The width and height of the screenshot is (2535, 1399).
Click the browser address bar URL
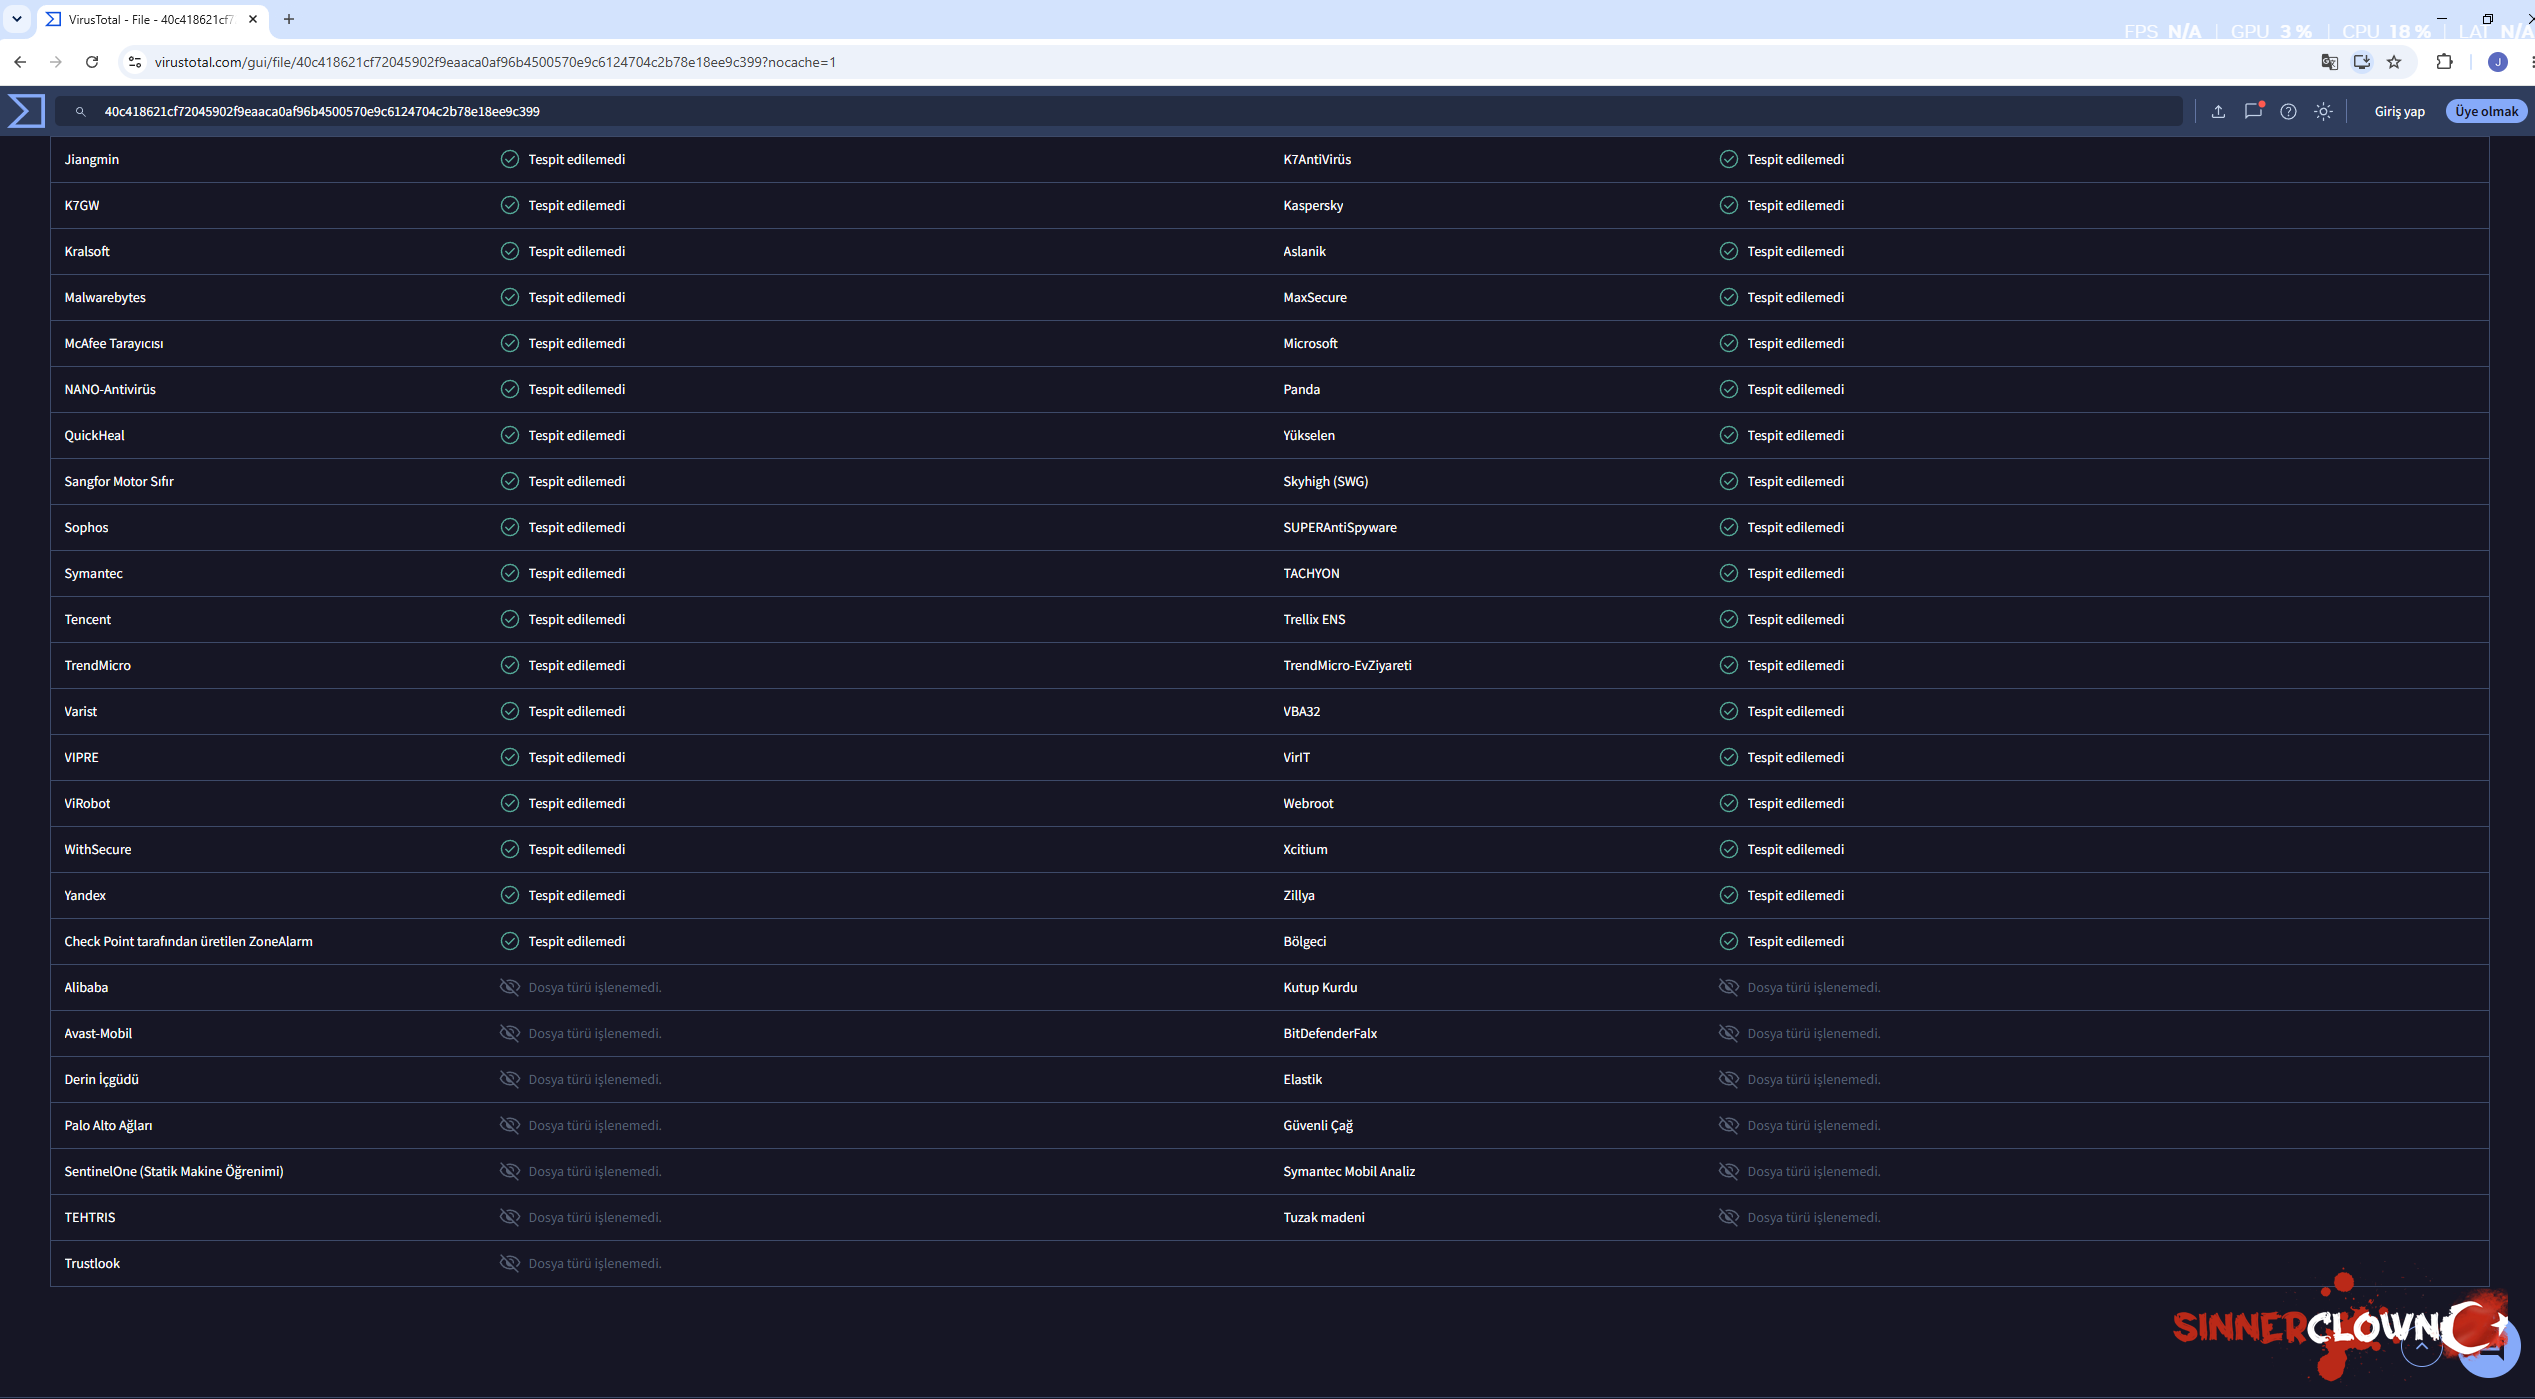[495, 62]
